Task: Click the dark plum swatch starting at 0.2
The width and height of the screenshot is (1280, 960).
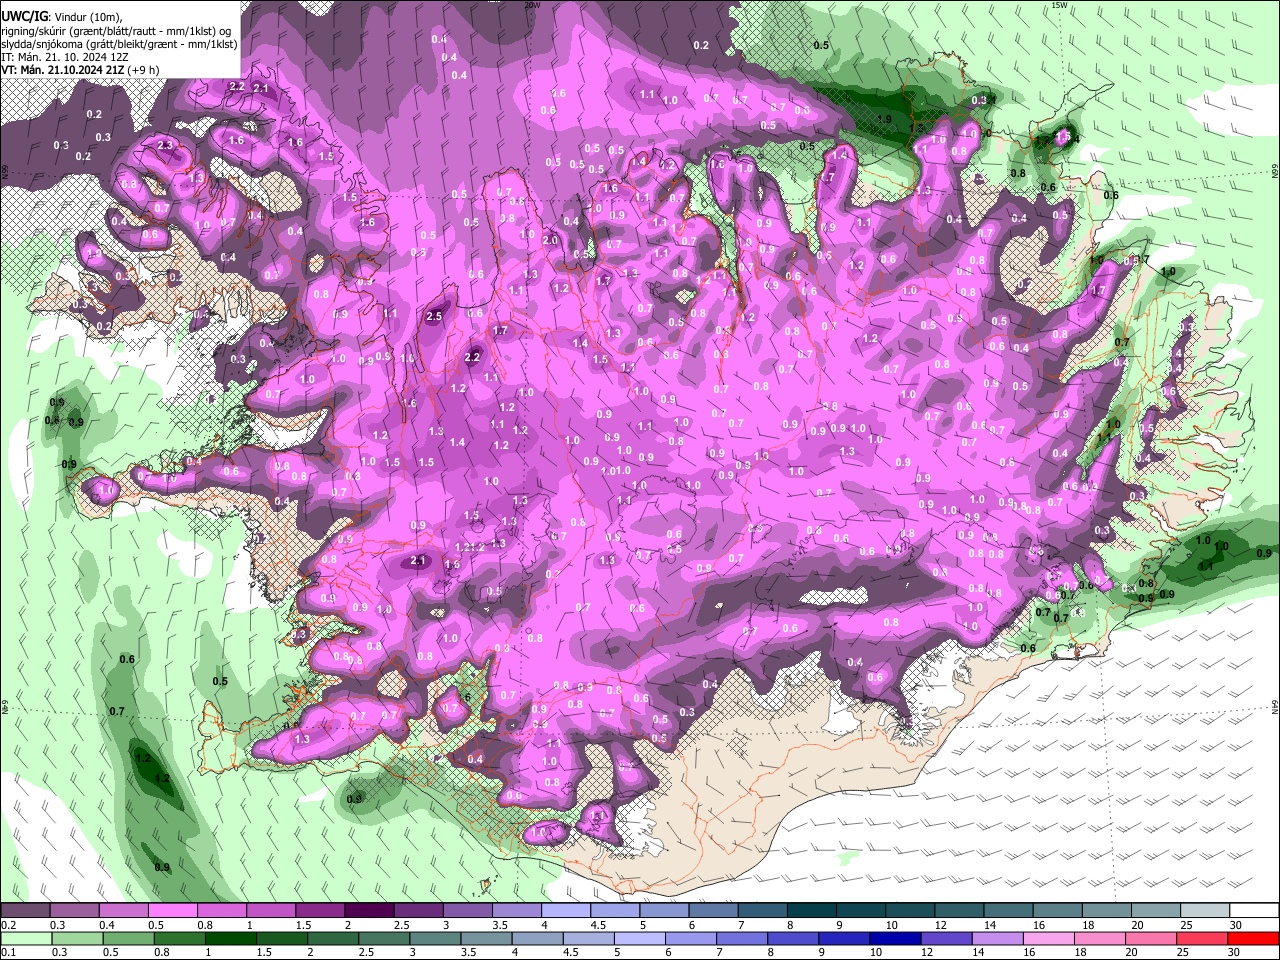Action: tap(25, 911)
